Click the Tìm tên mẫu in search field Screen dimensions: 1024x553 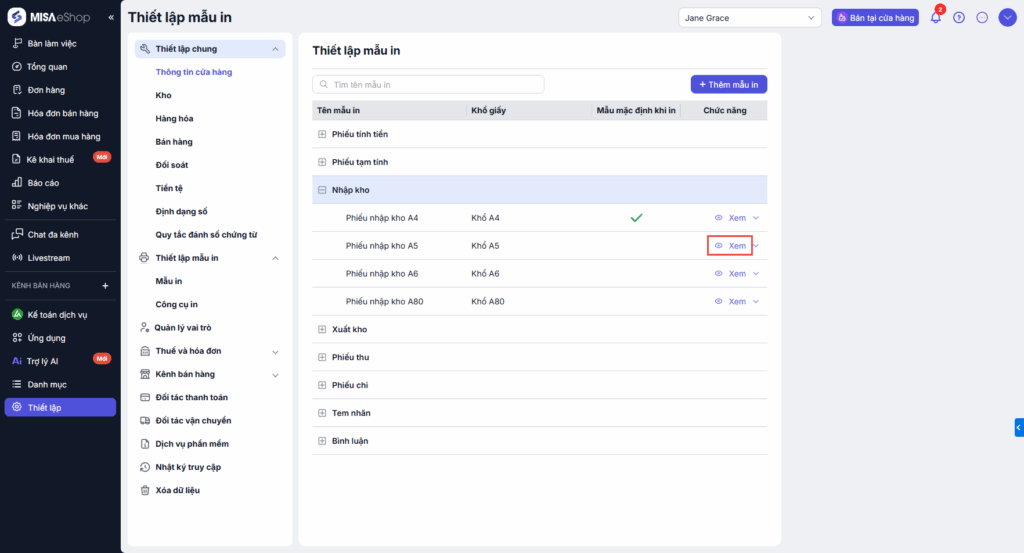click(x=430, y=85)
